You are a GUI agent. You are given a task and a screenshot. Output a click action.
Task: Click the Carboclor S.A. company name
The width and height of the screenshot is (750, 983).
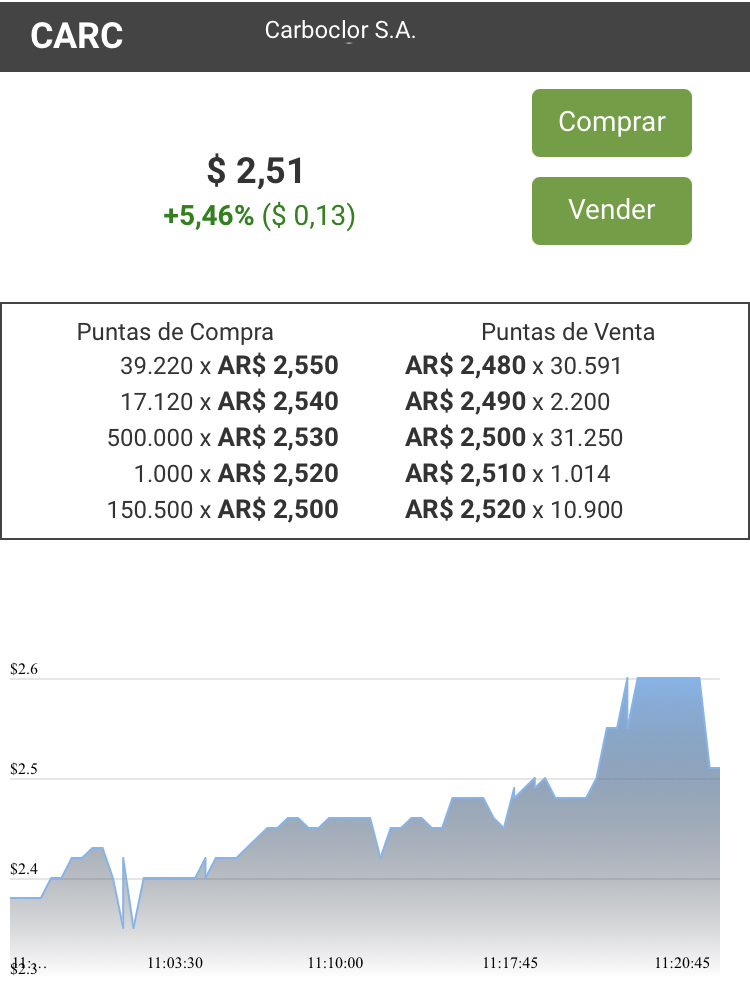(x=340, y=30)
